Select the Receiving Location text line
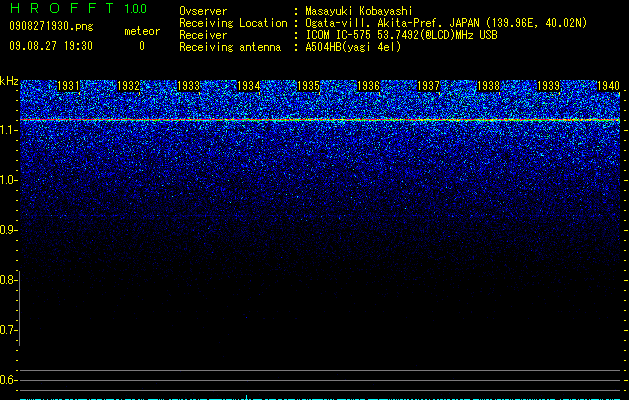This screenshot has height=400, width=629. 383,23
